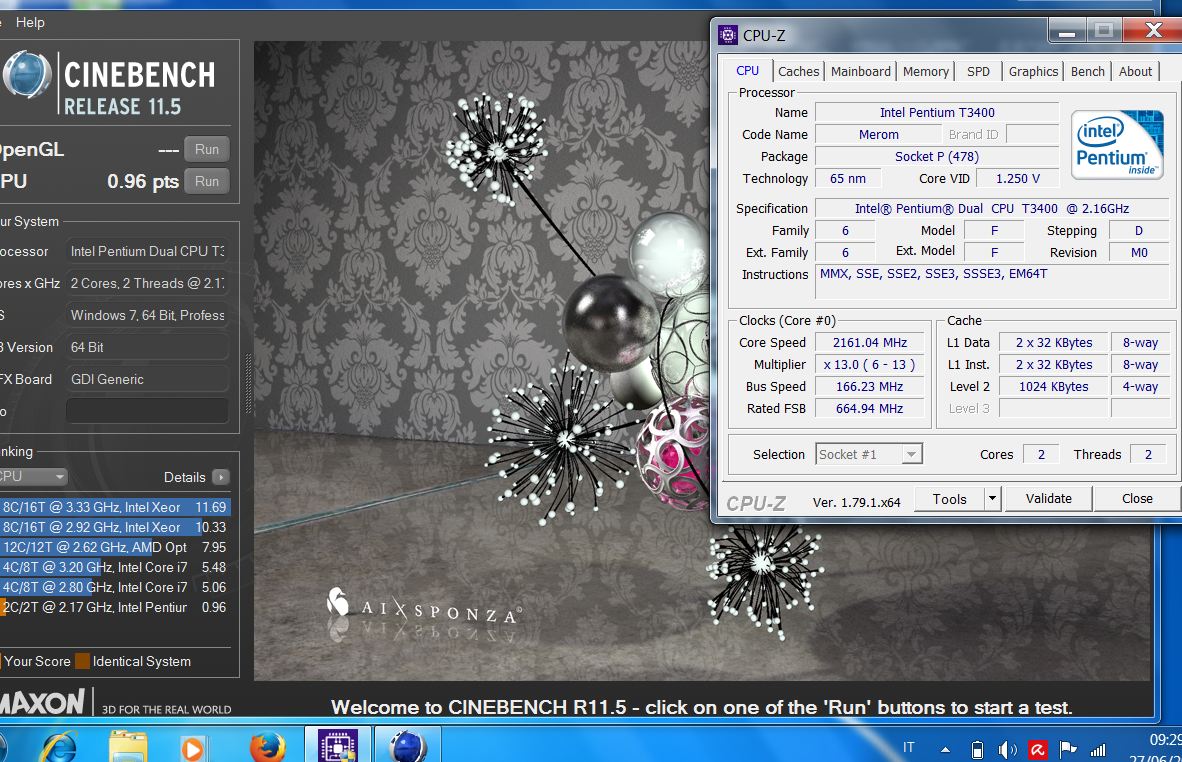The width and height of the screenshot is (1182, 762).
Task: Open the Mainboard tab in CPU-Z
Action: [x=860, y=72]
